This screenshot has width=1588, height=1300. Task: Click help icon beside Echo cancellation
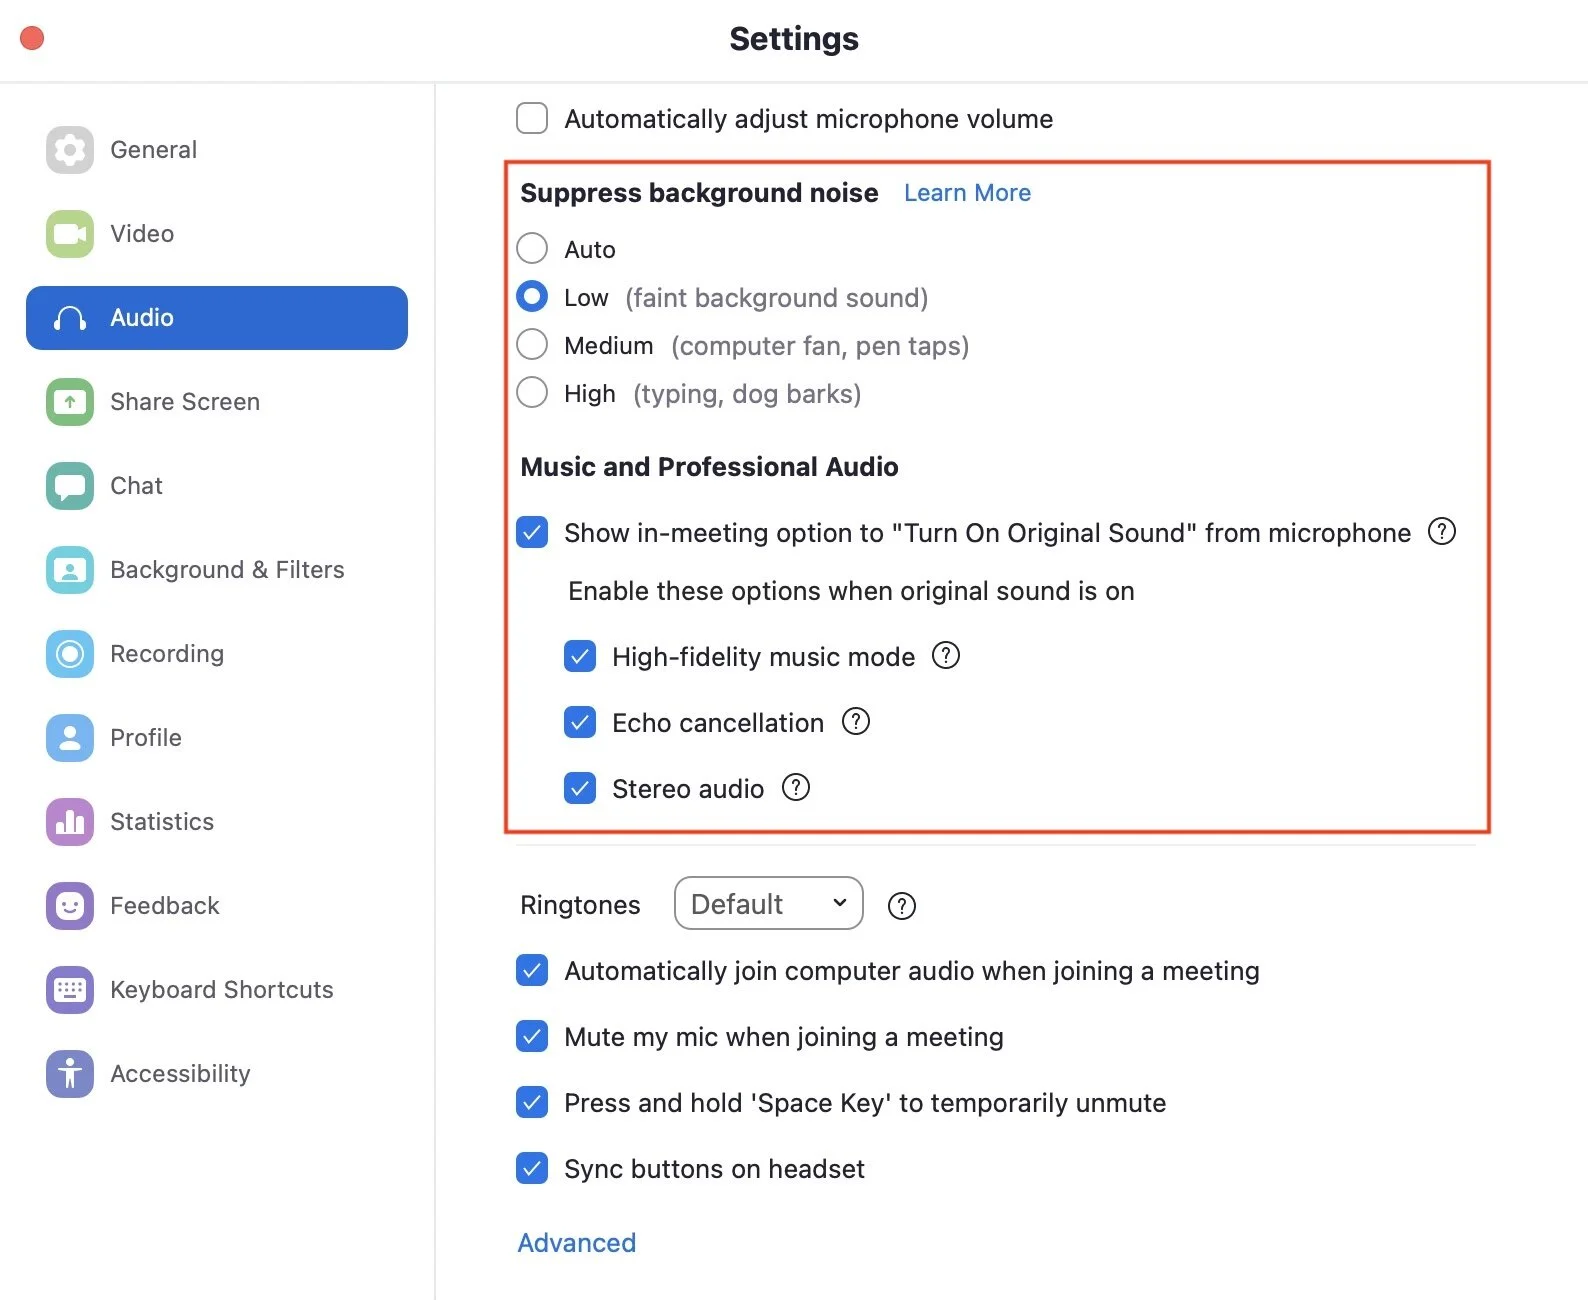click(x=856, y=721)
